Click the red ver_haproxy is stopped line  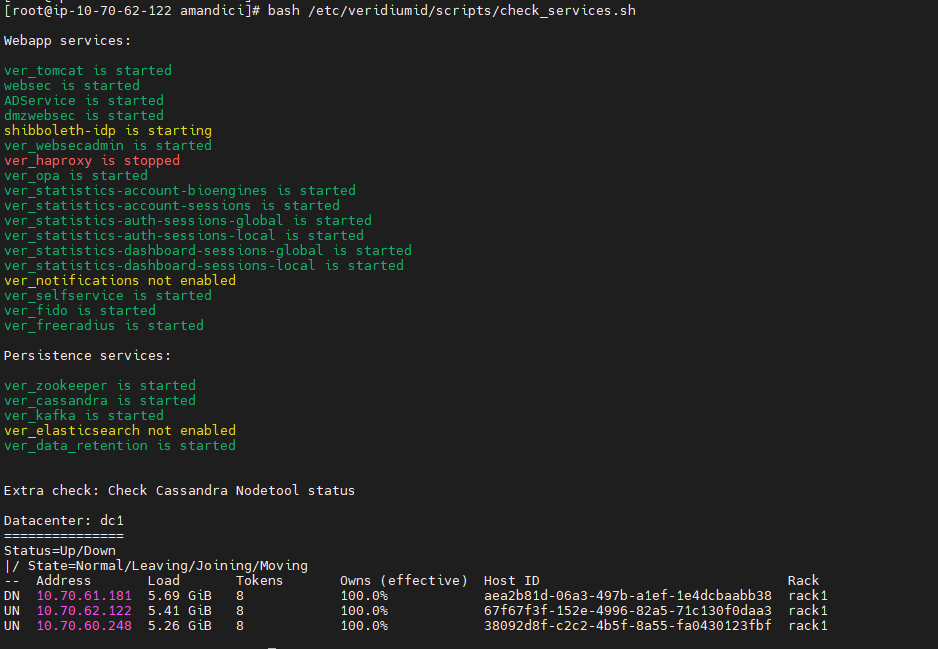click(x=92, y=161)
